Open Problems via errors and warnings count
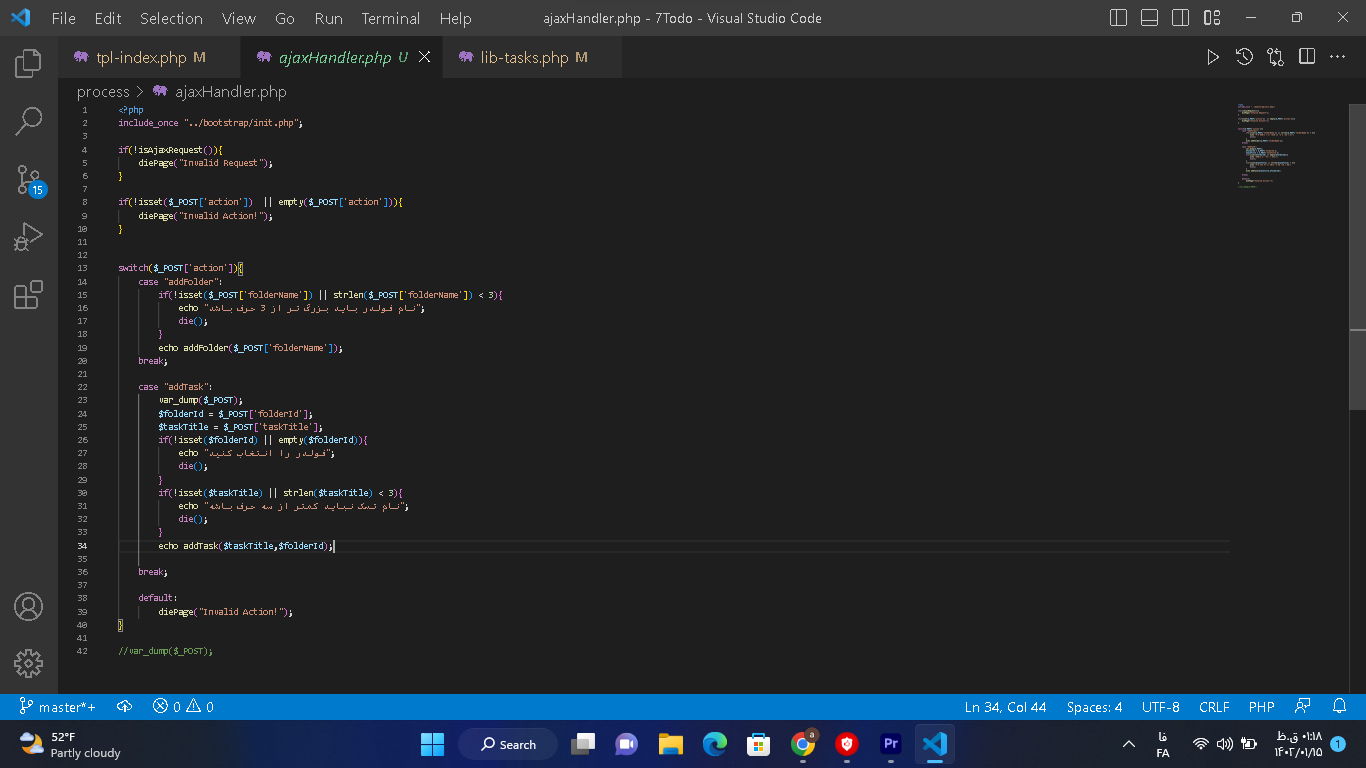1366x768 pixels. pos(183,707)
